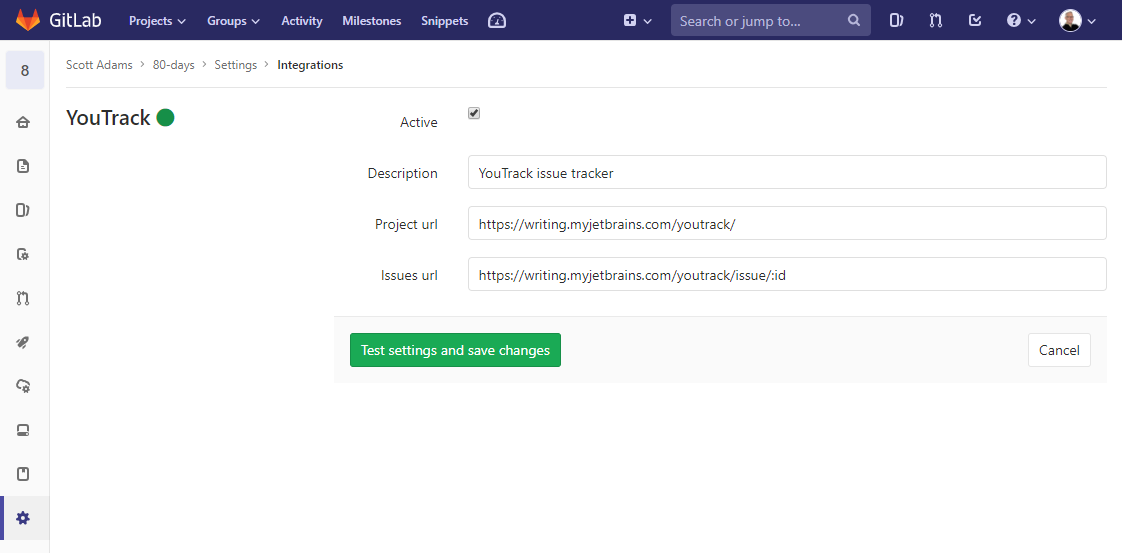Open the Help question mark dropdown
This screenshot has width=1122, height=553.
[x=1021, y=21]
